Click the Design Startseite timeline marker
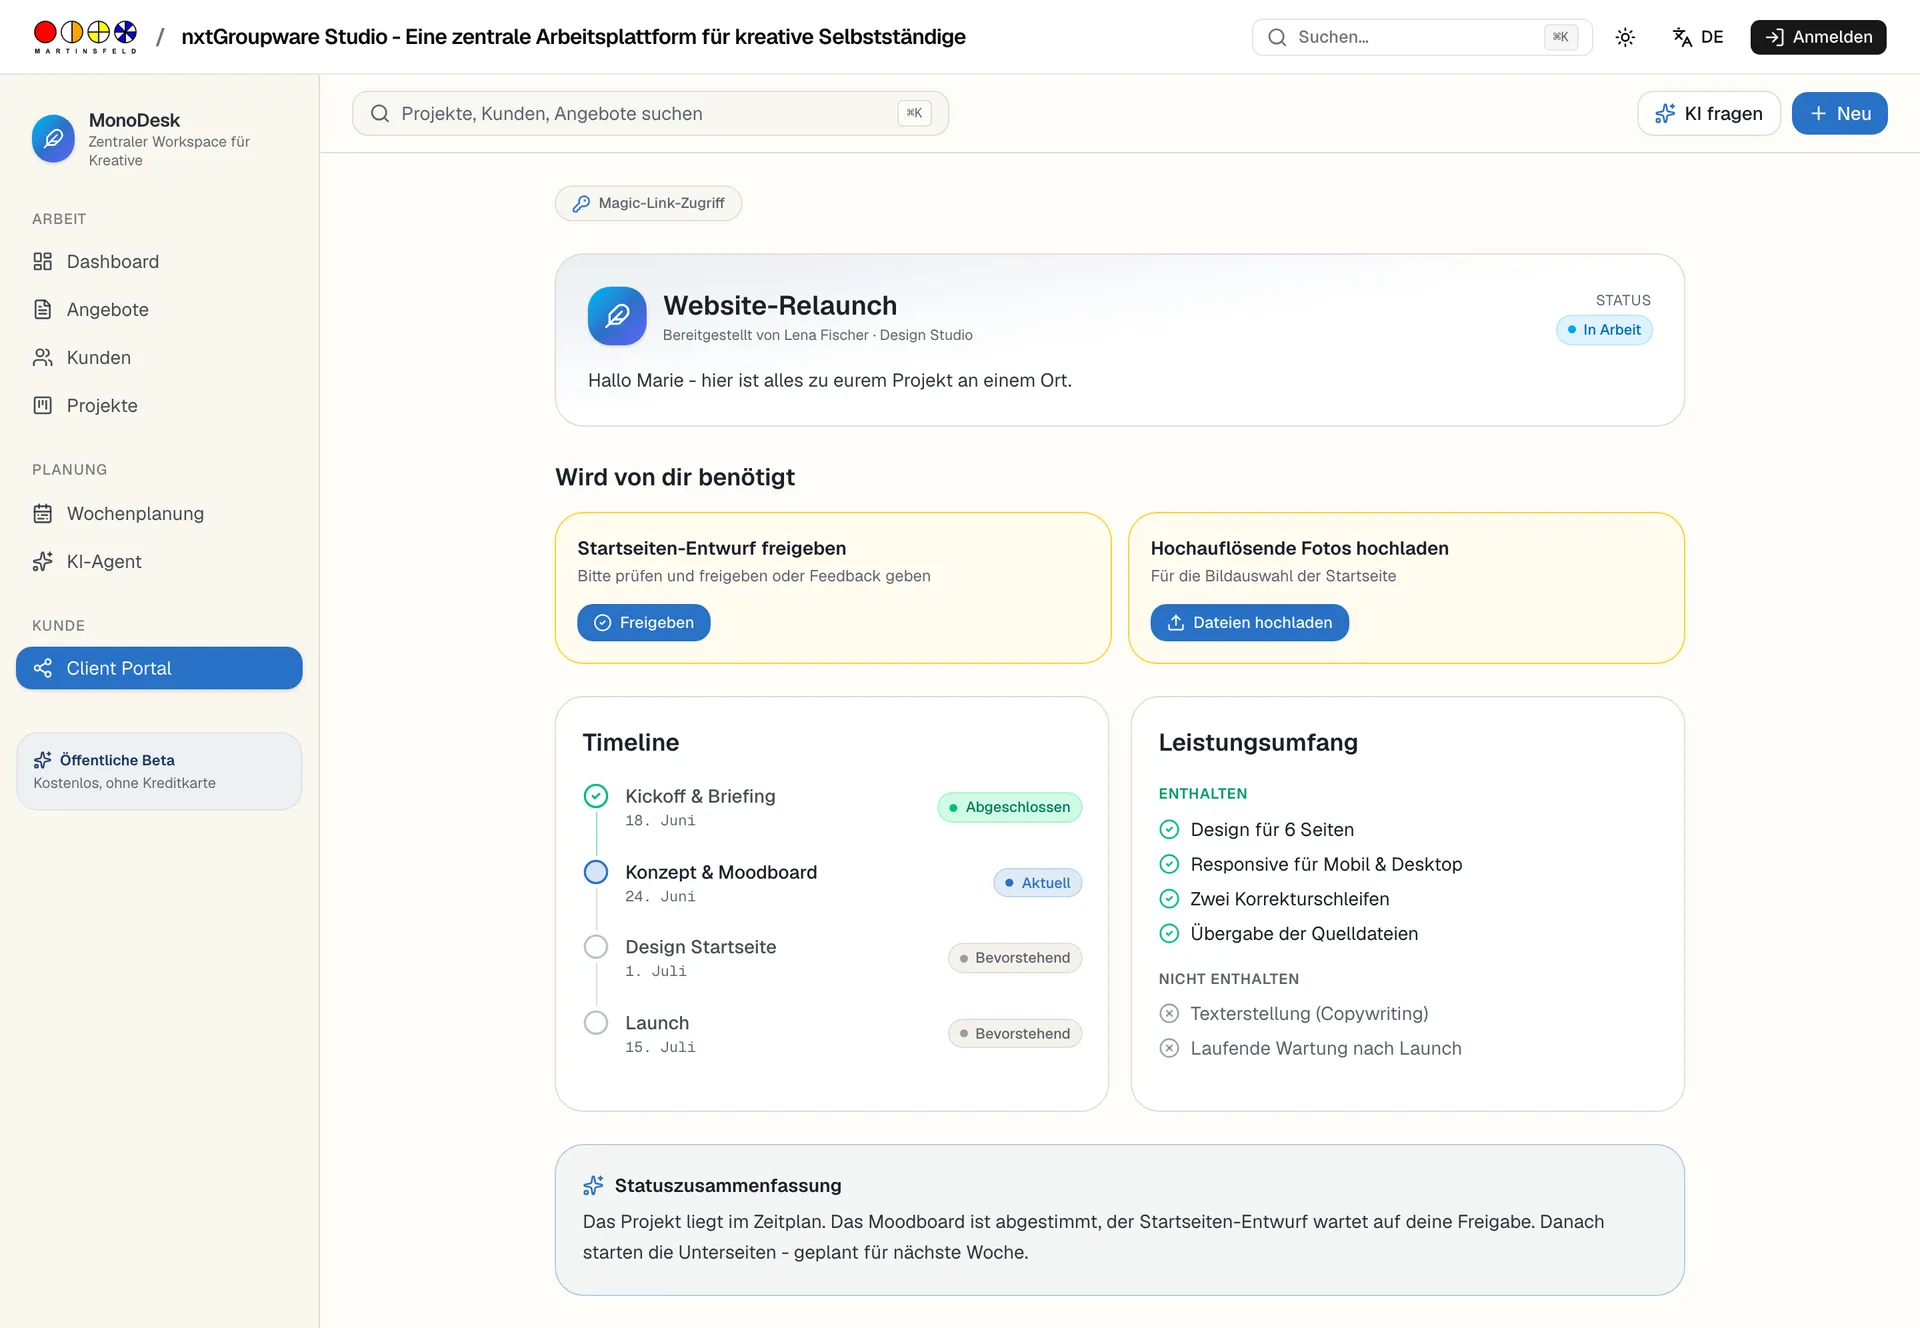This screenshot has height=1328, width=1920. tap(596, 947)
